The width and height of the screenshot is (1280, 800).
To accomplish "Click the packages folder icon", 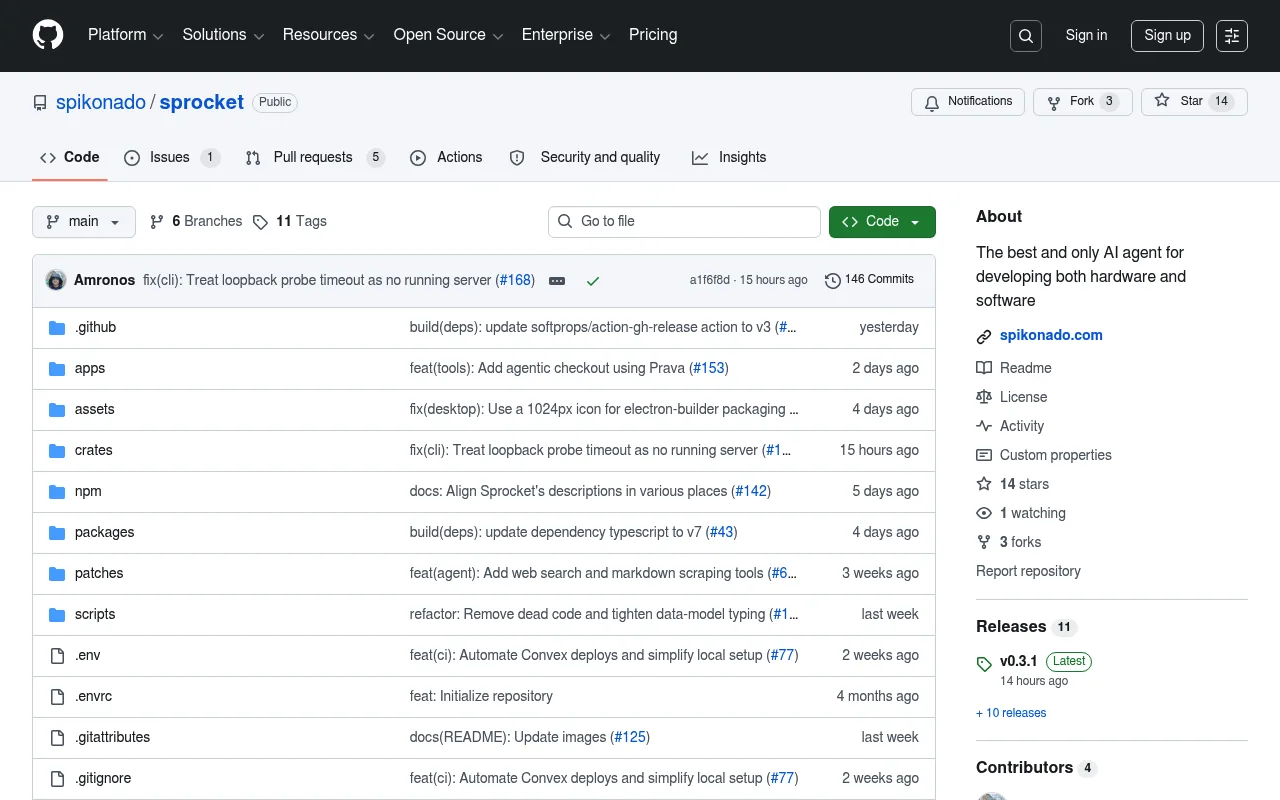I will (57, 533).
